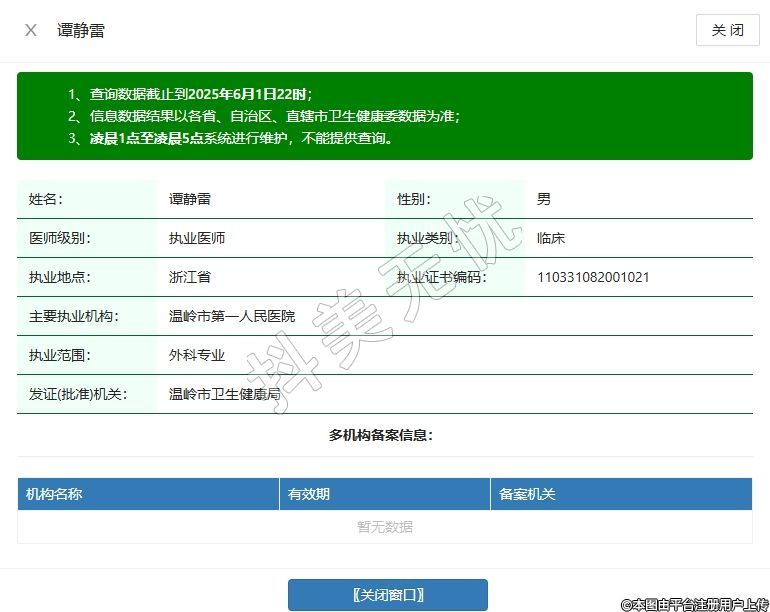Click the 执业证书编码 field label
The height and width of the screenshot is (612, 770).
coord(441,277)
